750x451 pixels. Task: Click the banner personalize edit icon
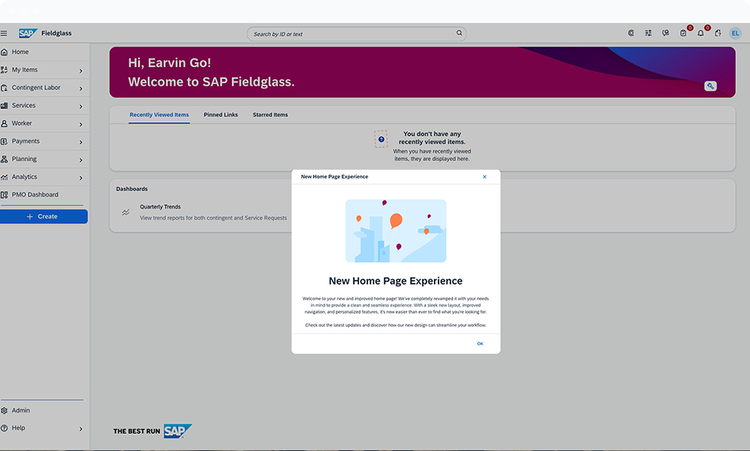(x=710, y=86)
